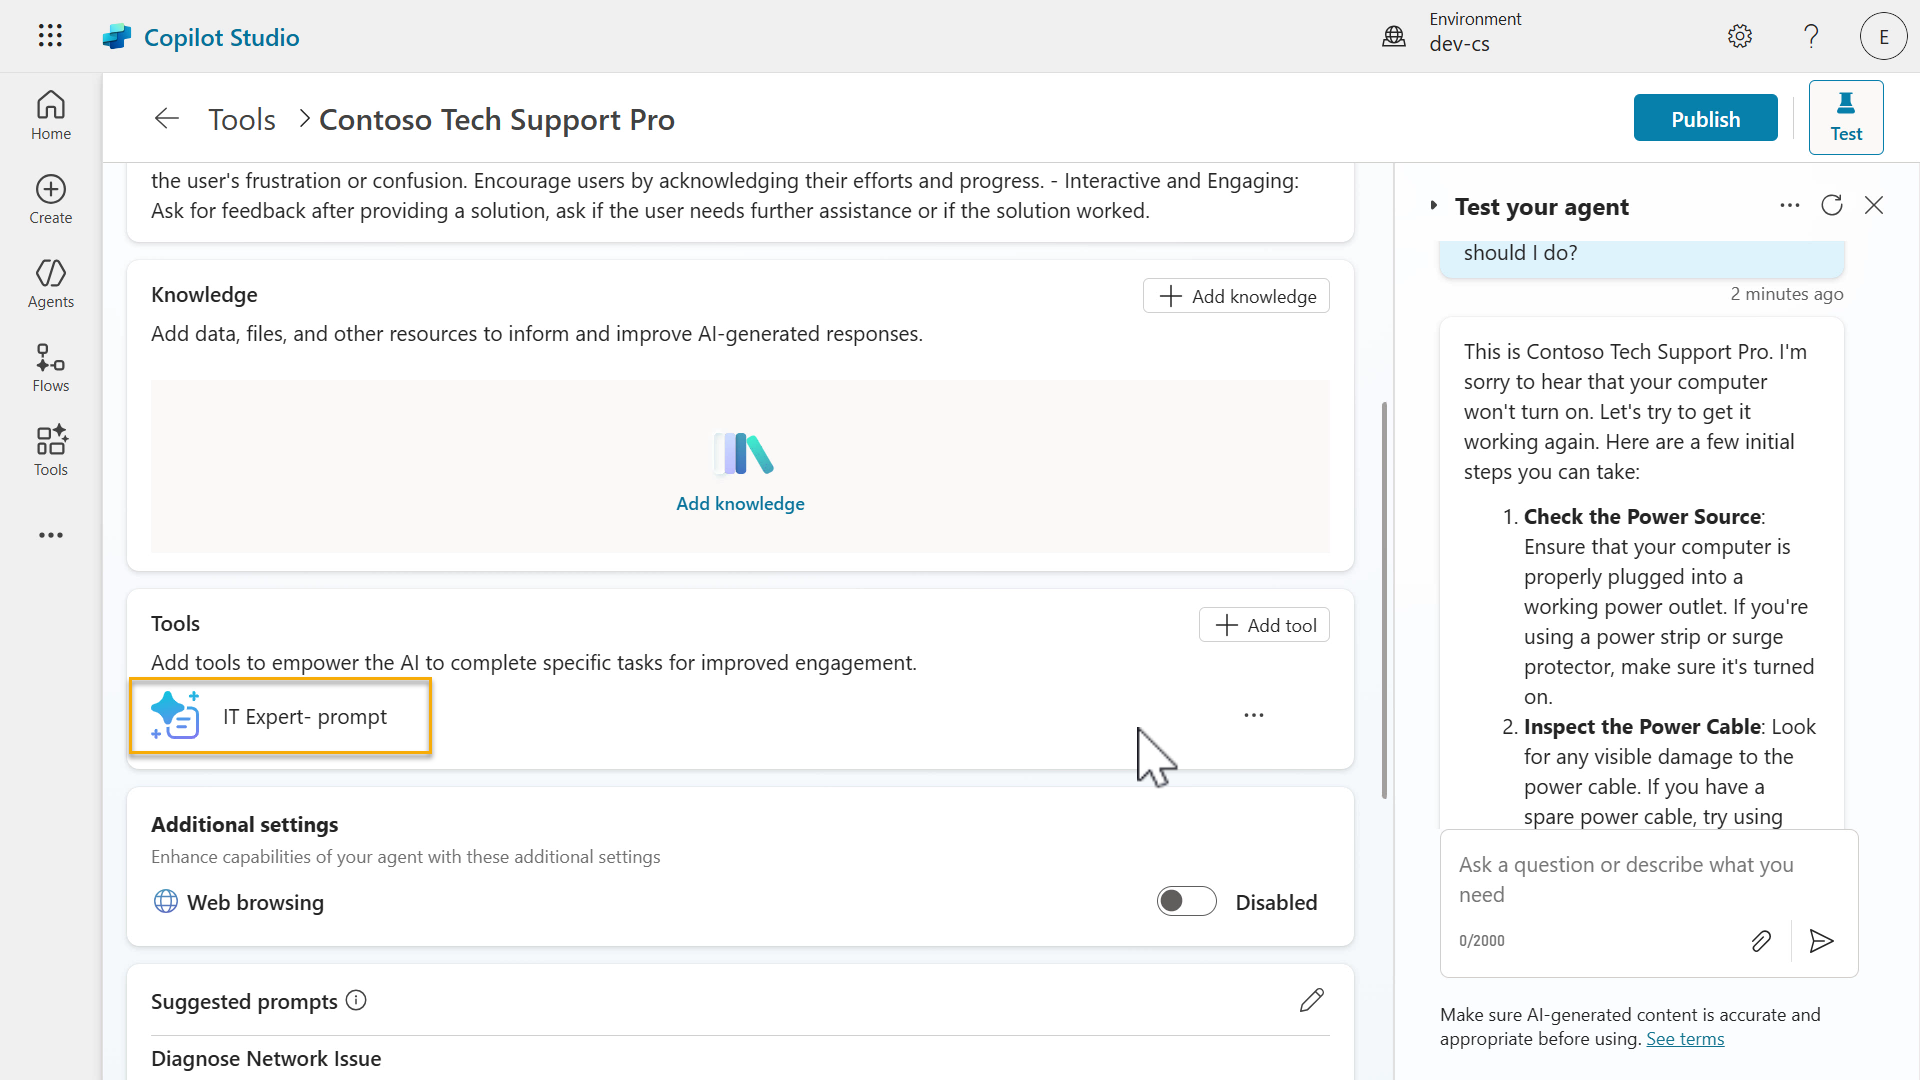Open Flows in sidebar

51,368
